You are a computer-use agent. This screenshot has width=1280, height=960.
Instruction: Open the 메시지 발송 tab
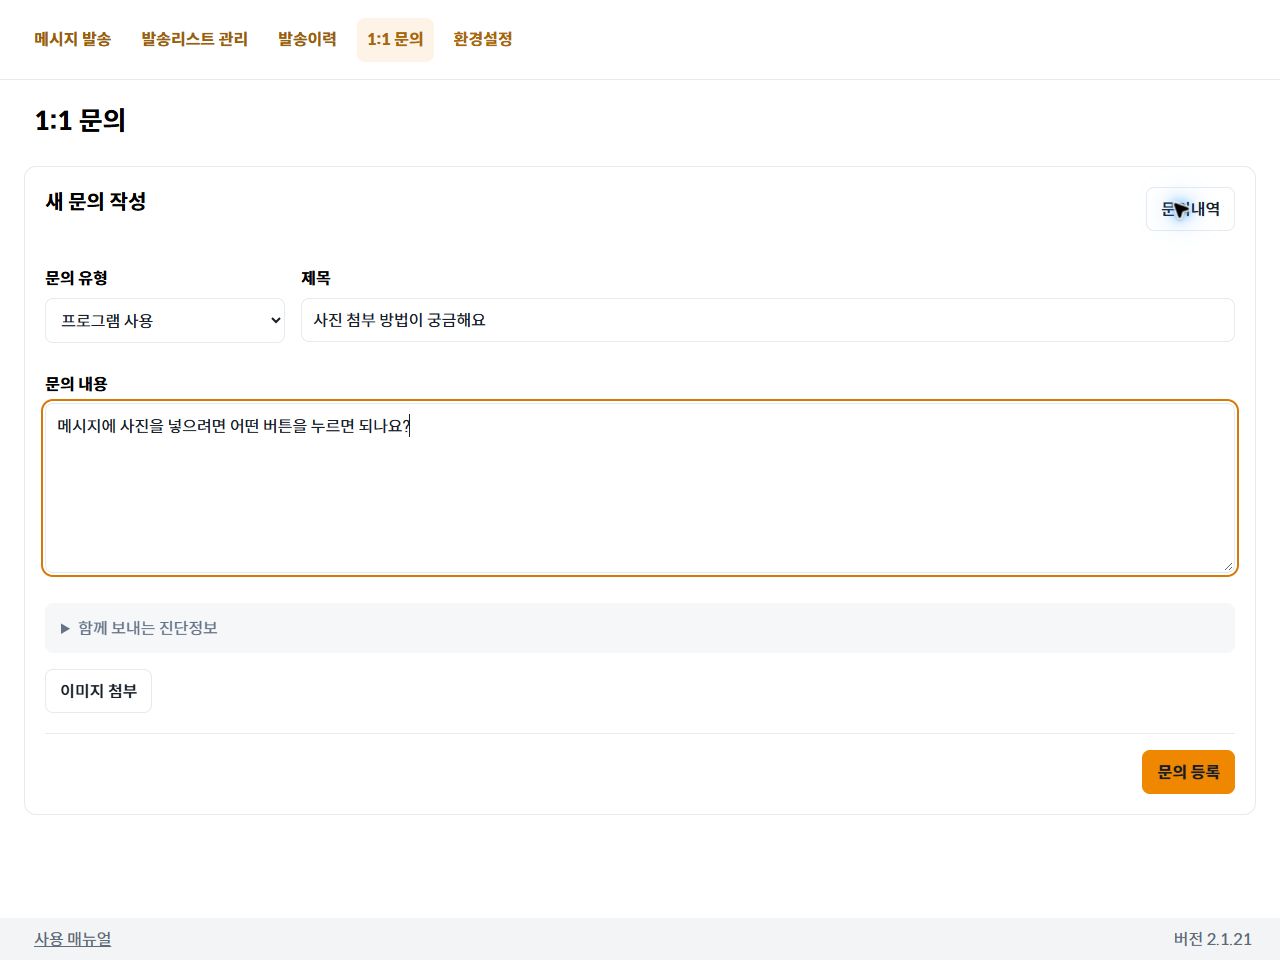tap(72, 39)
